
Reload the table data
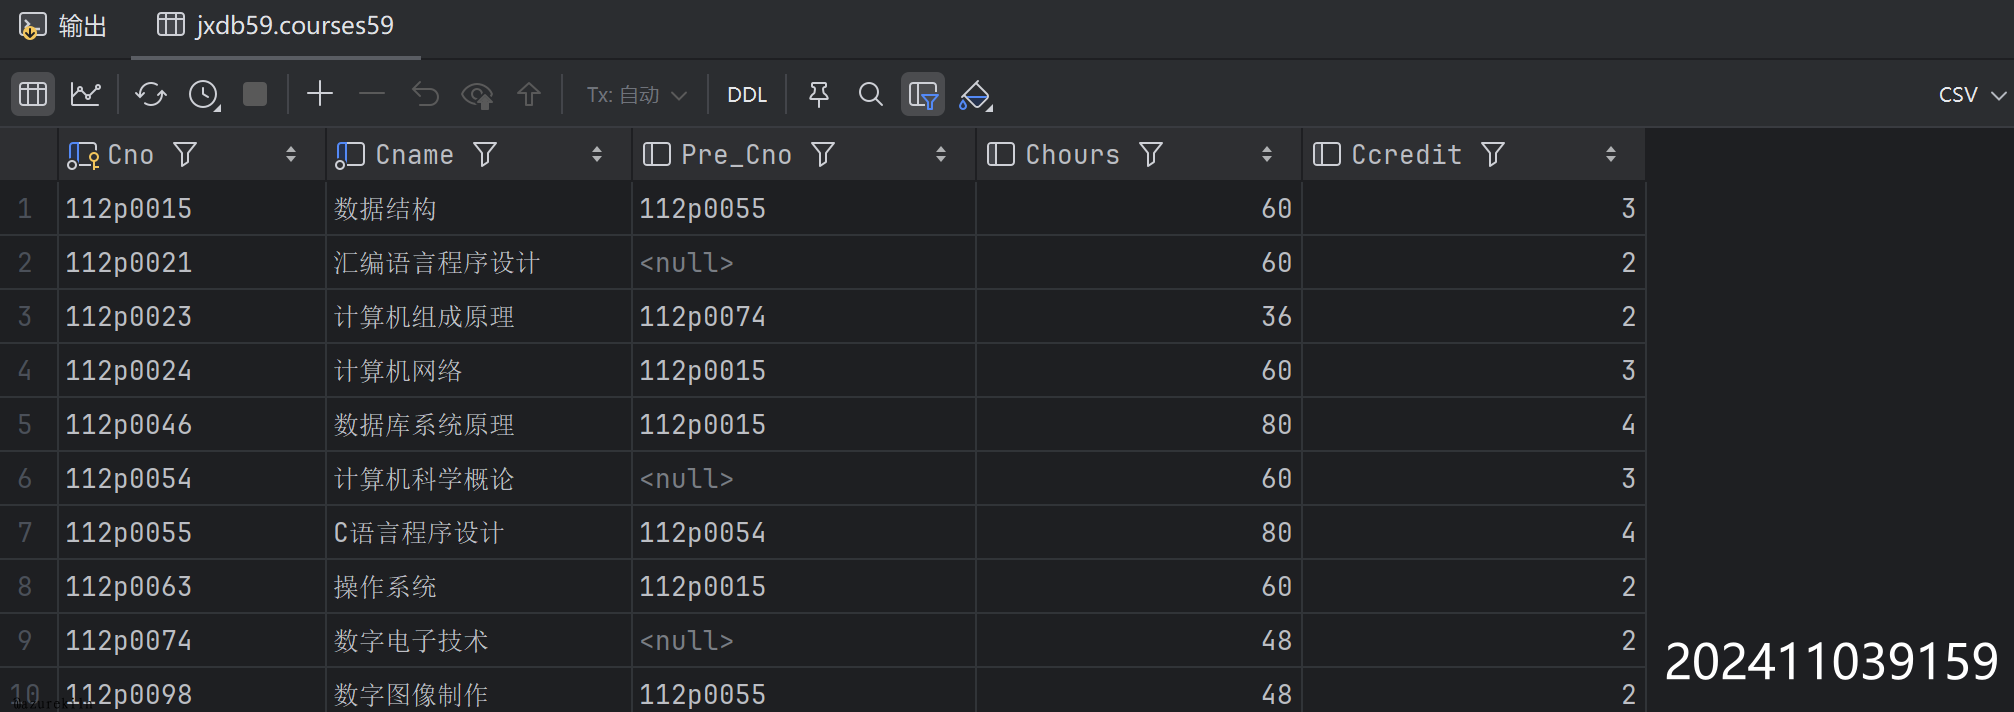(x=150, y=94)
